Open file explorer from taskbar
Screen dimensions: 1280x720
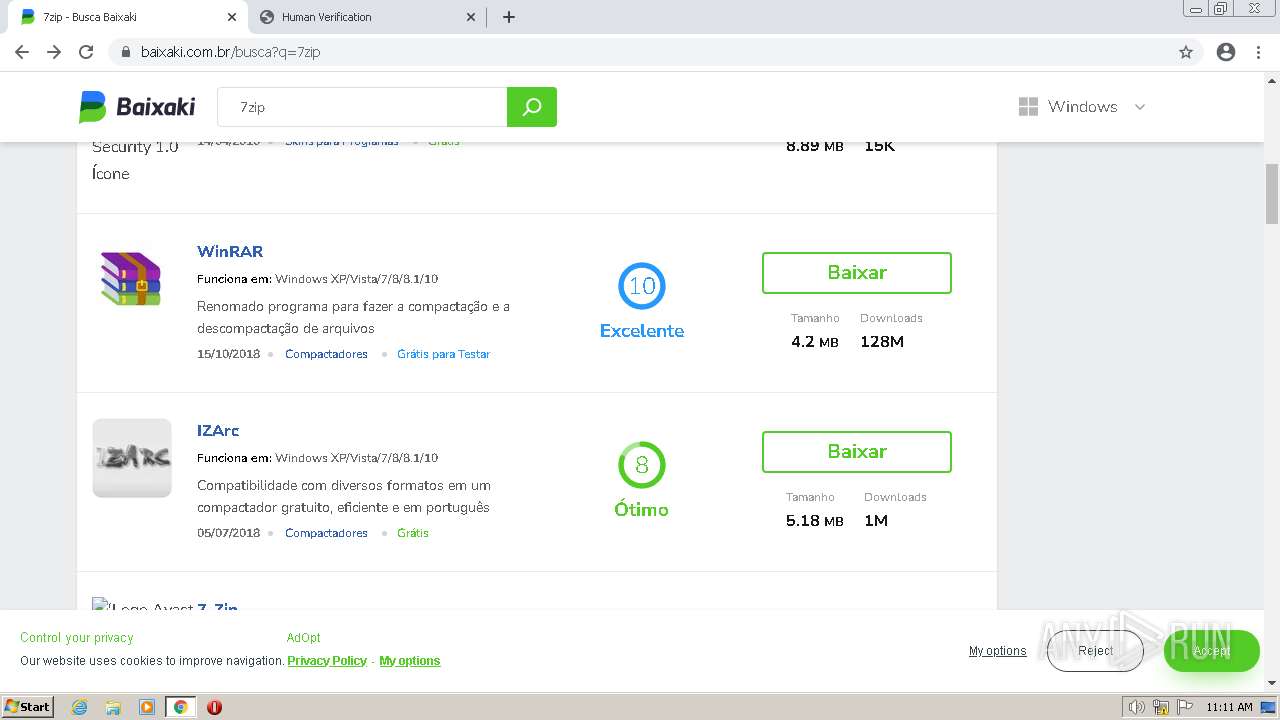(x=113, y=707)
